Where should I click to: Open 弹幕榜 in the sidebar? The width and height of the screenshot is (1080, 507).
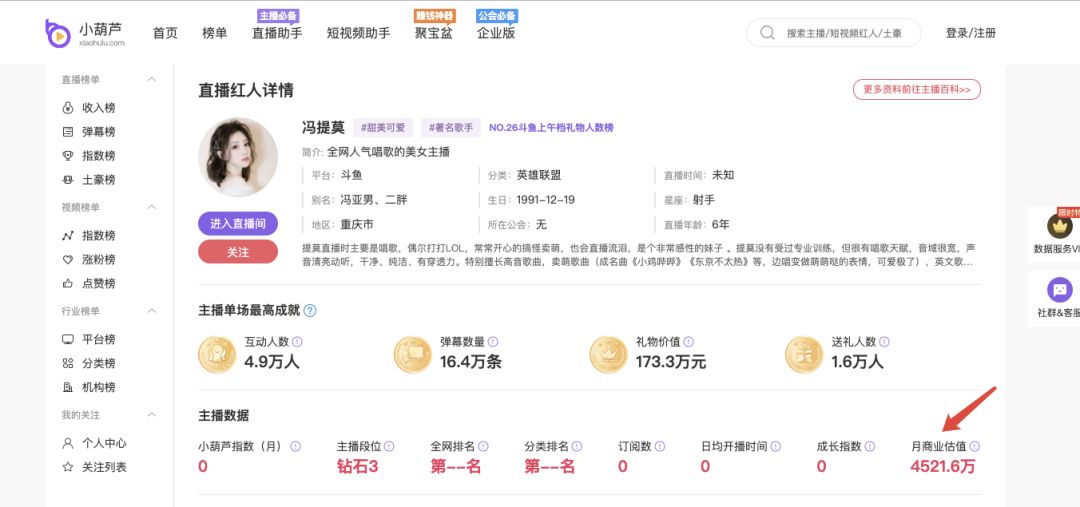pos(98,132)
